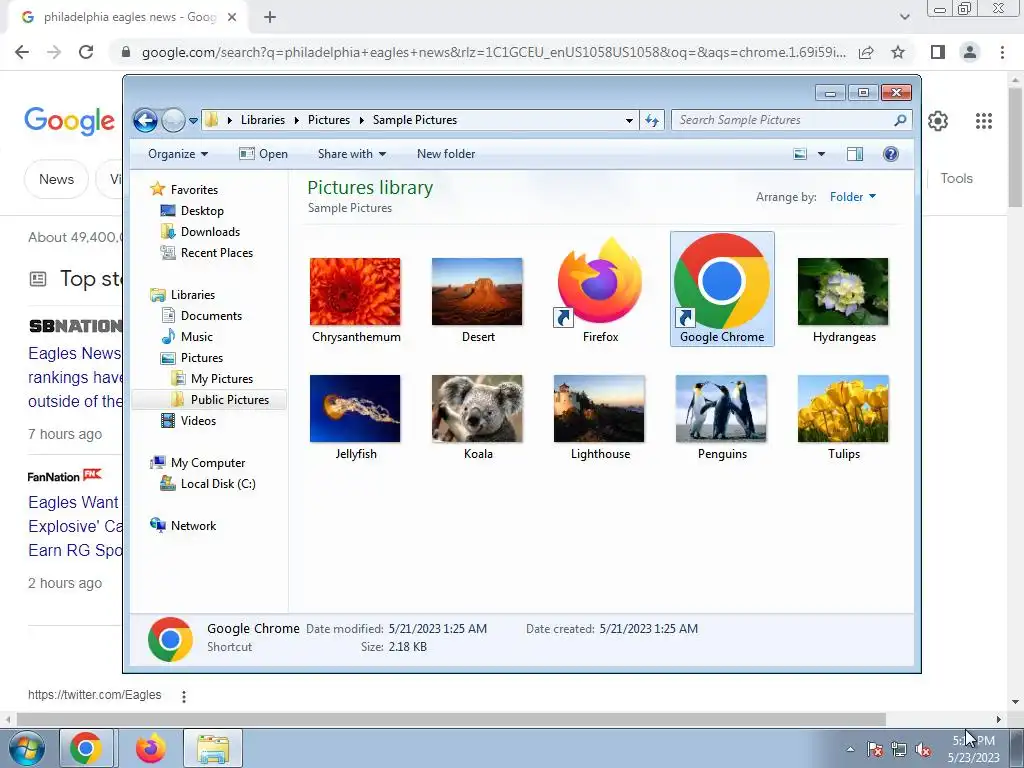Toggle the preview pane button
Screen dimensions: 1024x768
pos(855,154)
